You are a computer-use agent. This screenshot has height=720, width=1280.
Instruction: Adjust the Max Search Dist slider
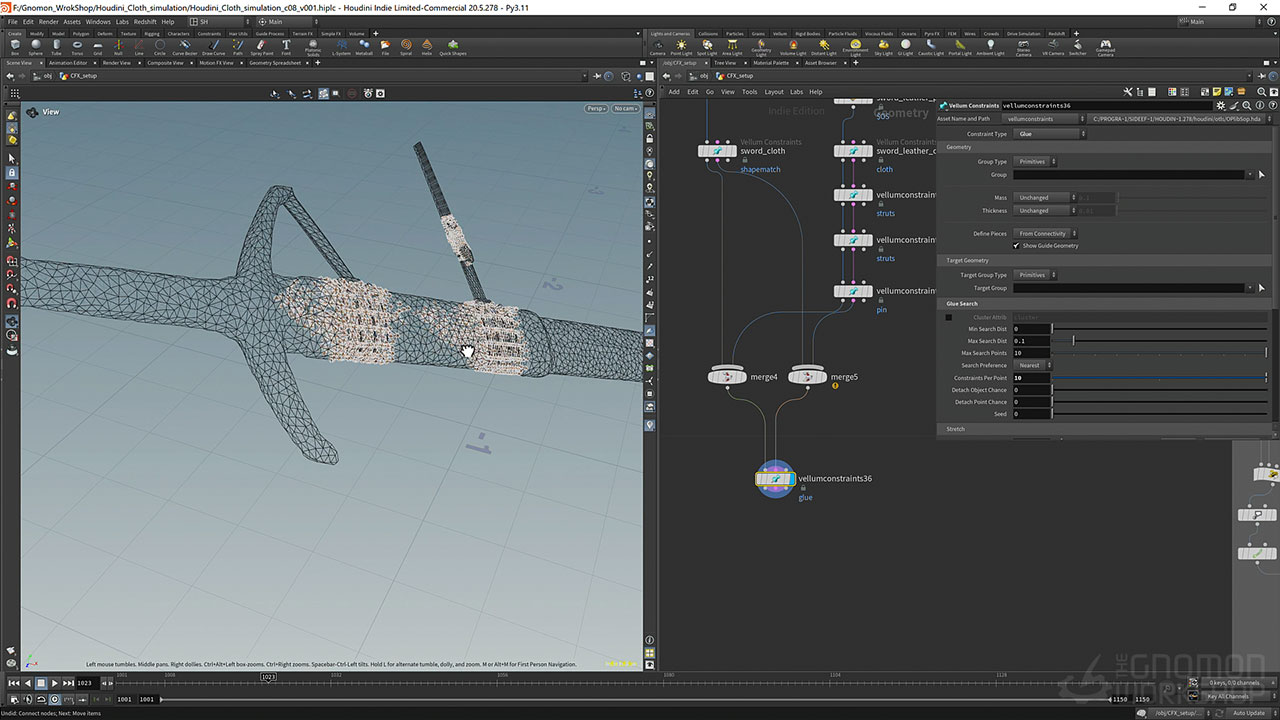(x=1074, y=341)
